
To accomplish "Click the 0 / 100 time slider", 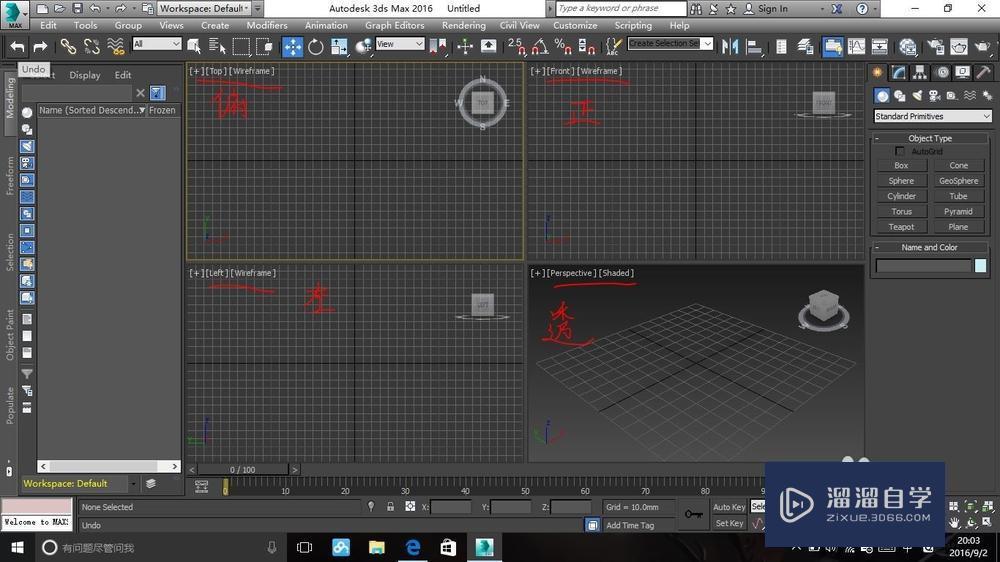I will tap(242, 470).
